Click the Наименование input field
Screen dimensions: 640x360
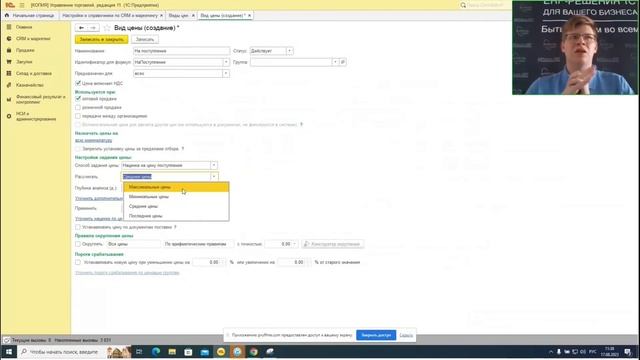(x=182, y=51)
